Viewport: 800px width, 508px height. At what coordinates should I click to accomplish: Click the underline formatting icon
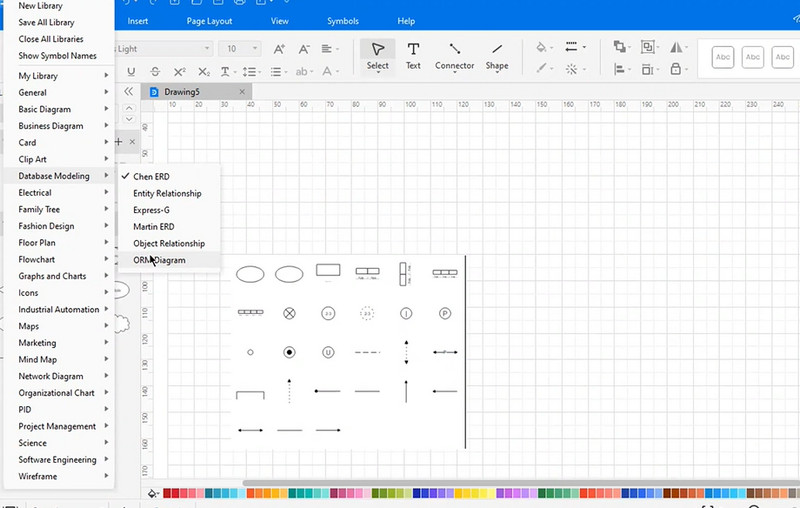(x=131, y=71)
